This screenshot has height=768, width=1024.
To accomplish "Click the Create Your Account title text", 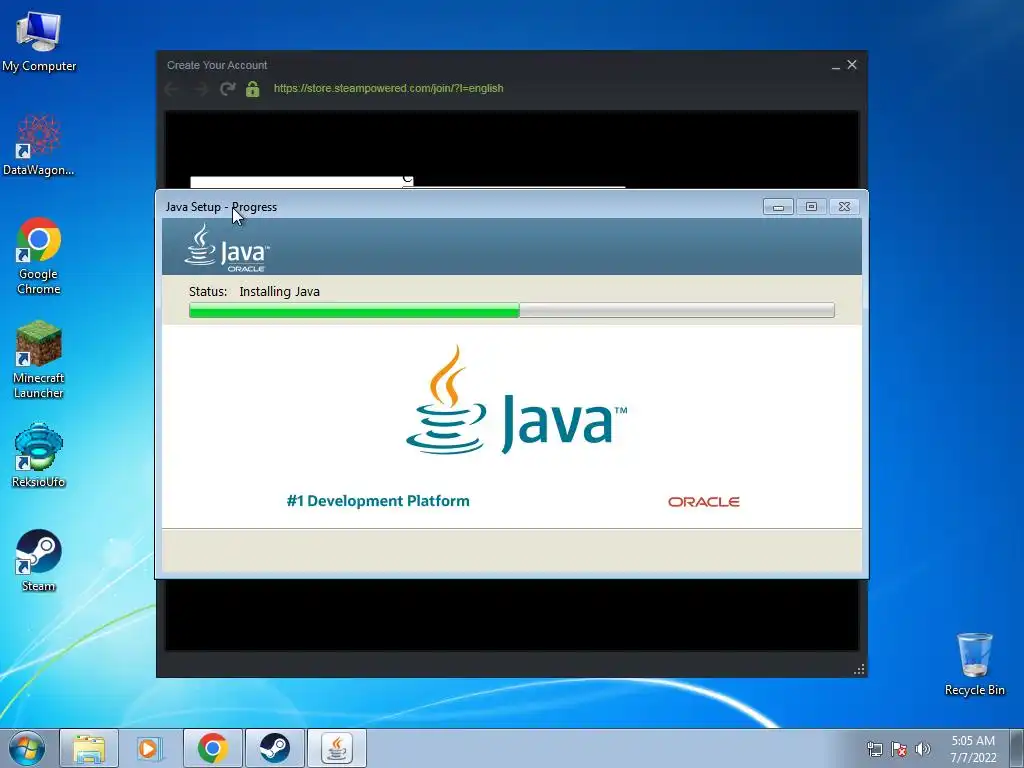I will tap(217, 65).
